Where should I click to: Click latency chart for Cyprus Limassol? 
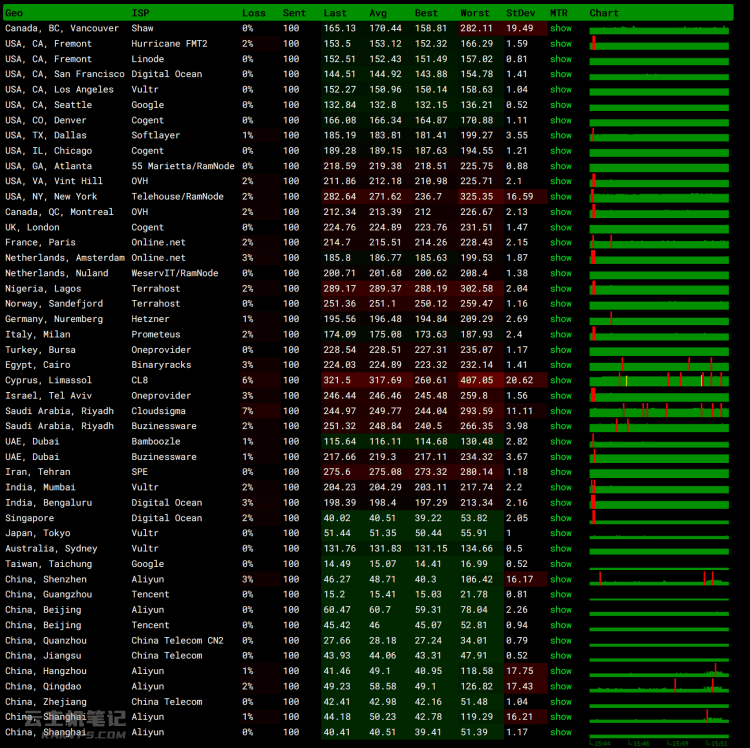(659, 380)
